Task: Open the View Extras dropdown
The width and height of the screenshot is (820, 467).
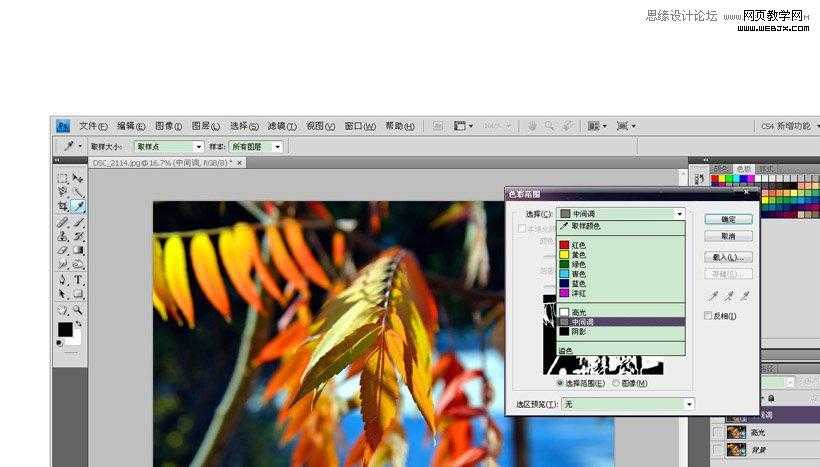Action: pos(463,126)
